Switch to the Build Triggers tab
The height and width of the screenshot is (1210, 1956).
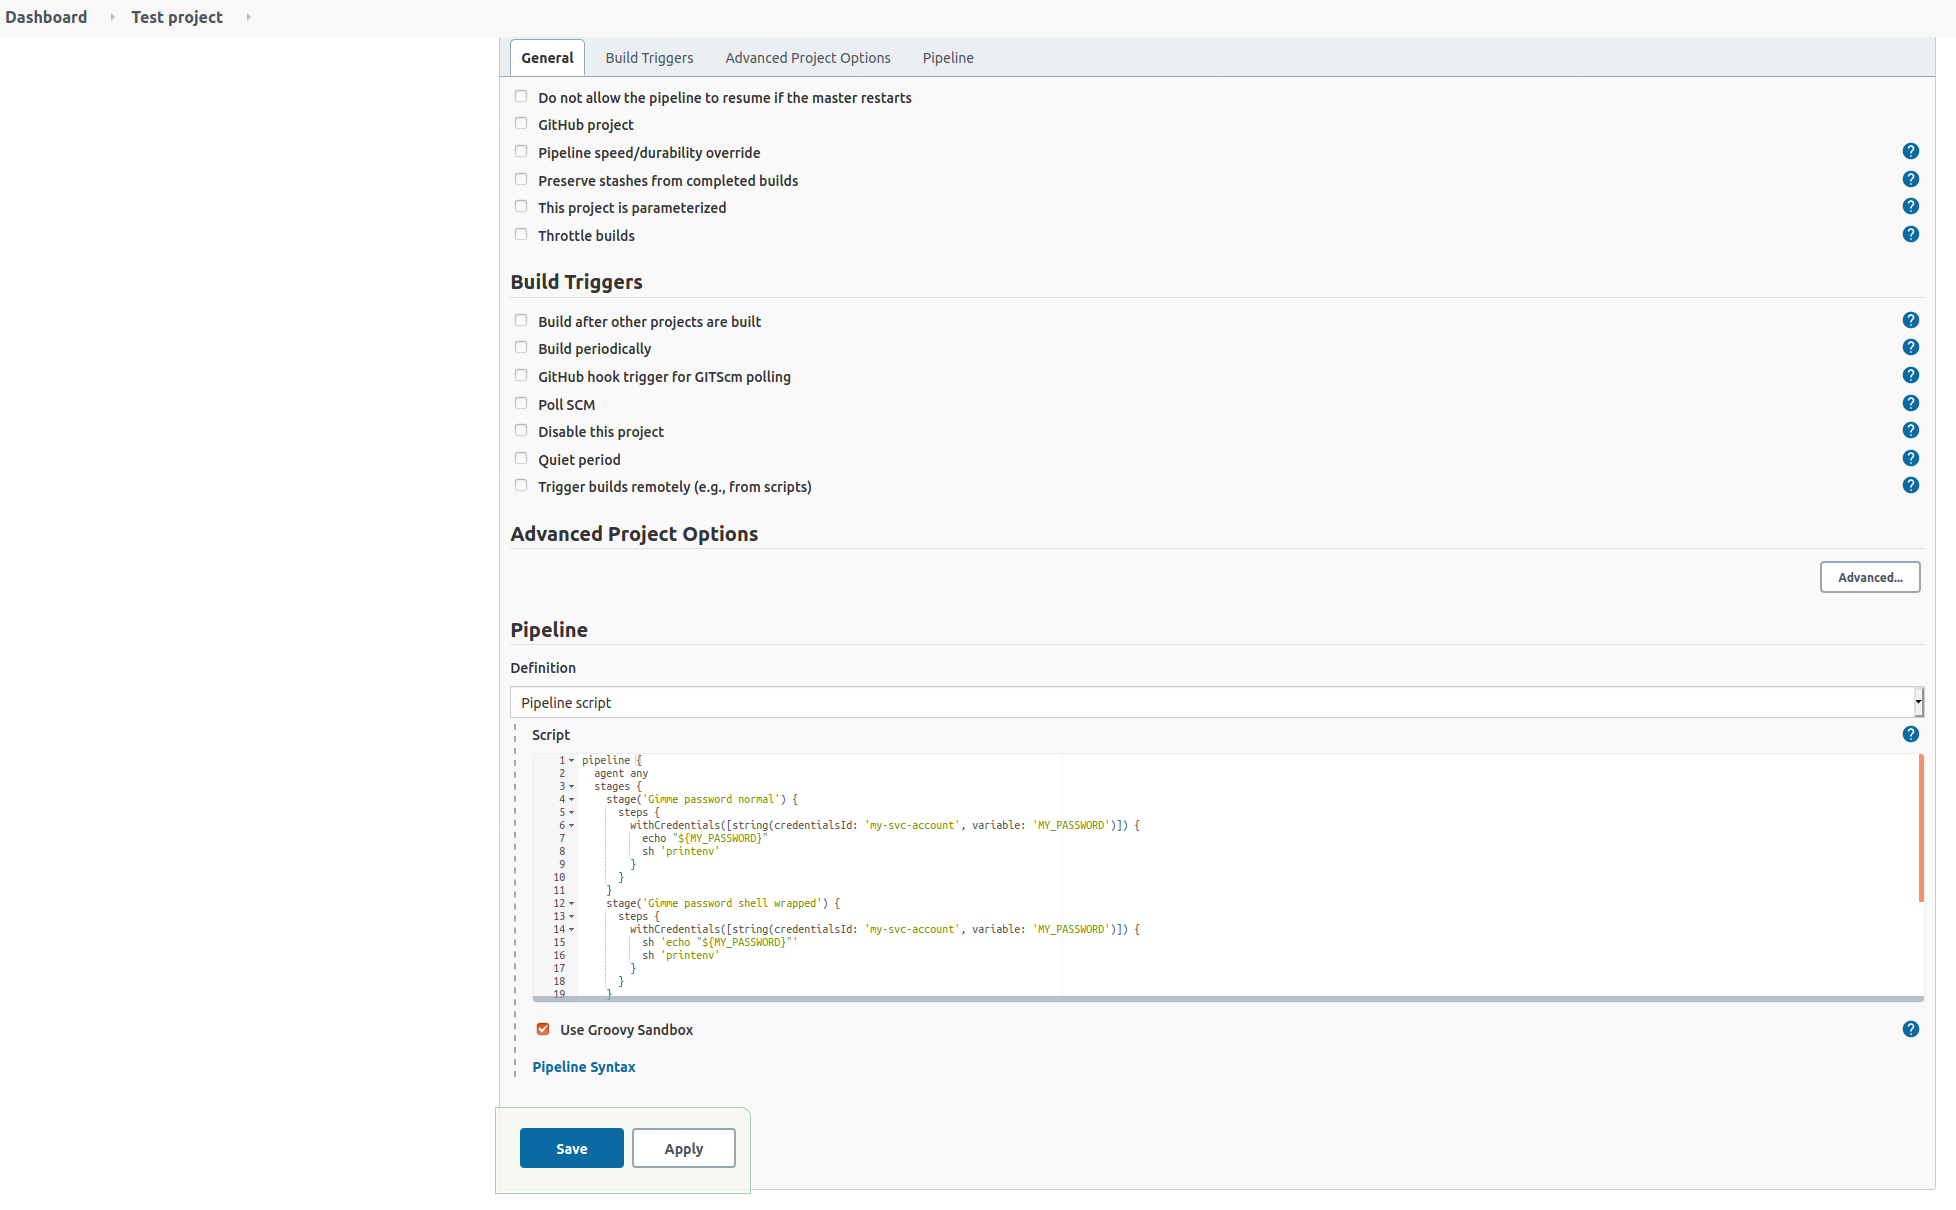(x=649, y=58)
